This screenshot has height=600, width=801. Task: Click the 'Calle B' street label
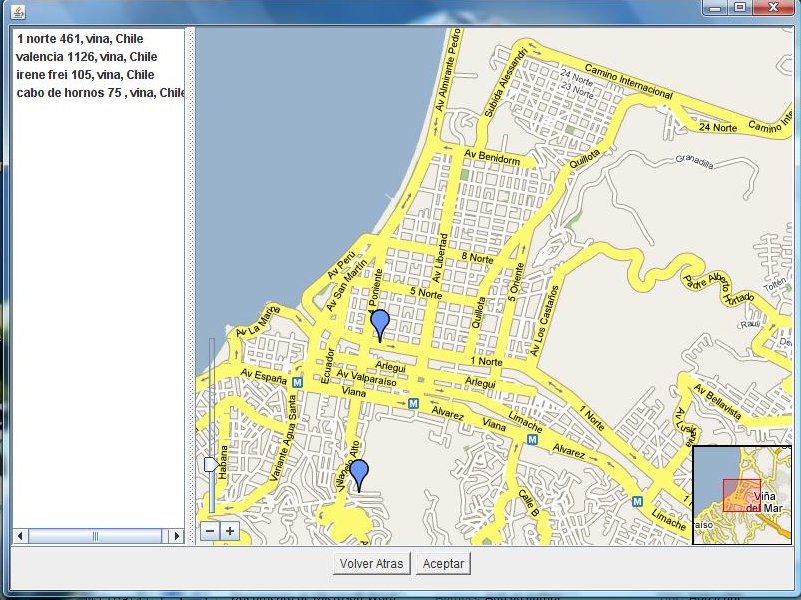pyautogui.click(x=529, y=503)
